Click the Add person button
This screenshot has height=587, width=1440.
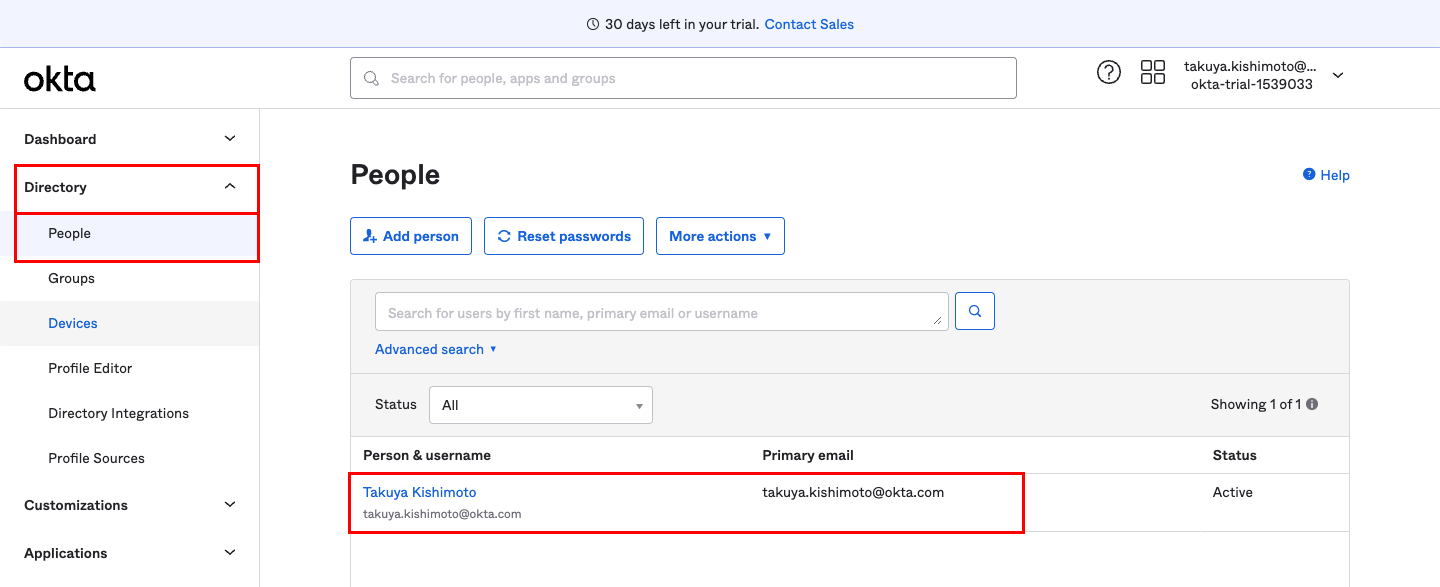click(411, 236)
